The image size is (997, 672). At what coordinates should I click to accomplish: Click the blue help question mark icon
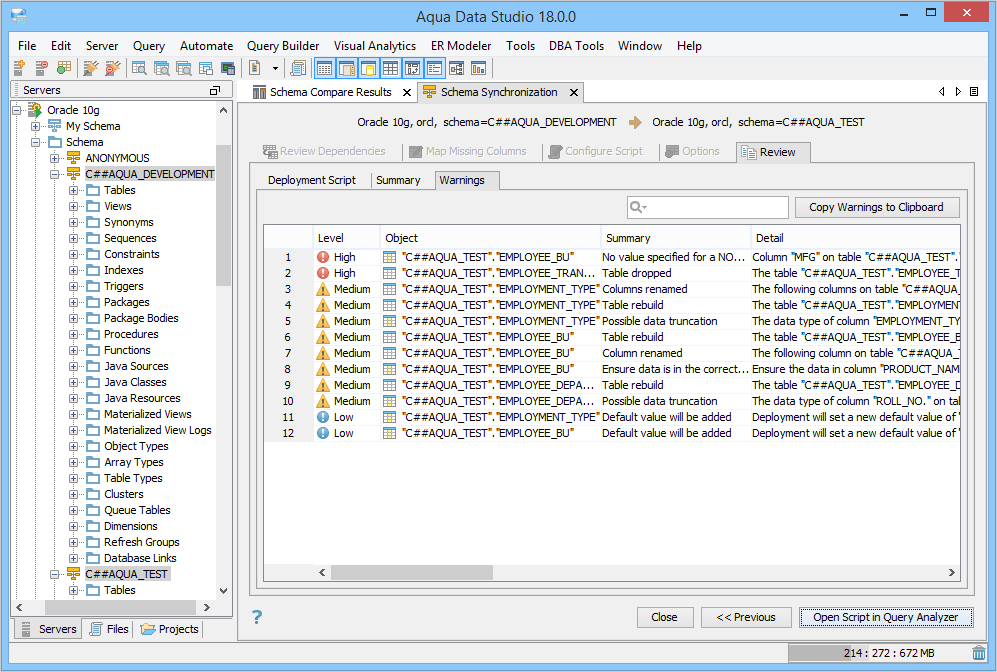coord(257,617)
